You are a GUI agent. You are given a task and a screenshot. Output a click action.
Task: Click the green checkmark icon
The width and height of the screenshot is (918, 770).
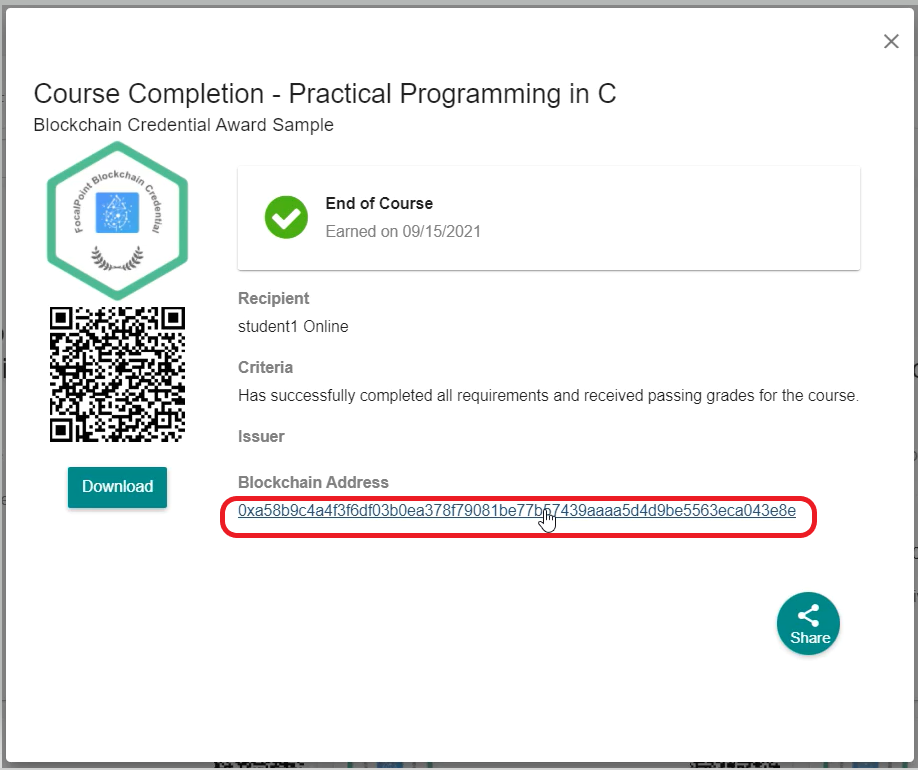[286, 217]
